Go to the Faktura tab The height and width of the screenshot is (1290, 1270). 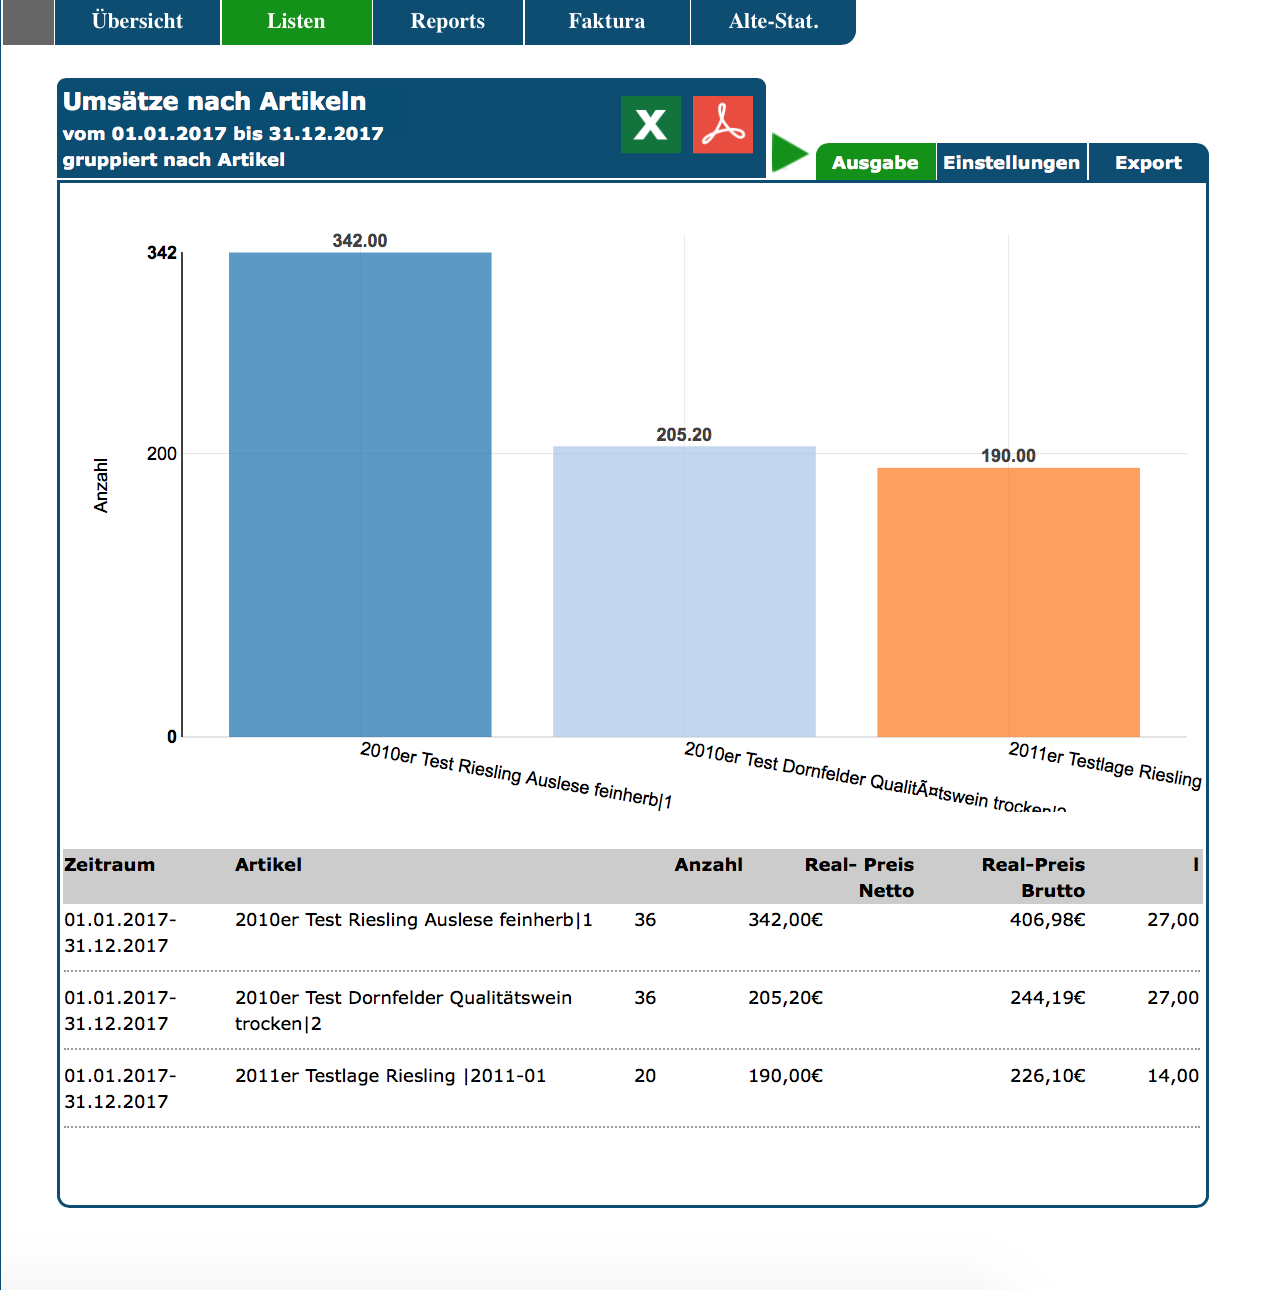coord(606,22)
